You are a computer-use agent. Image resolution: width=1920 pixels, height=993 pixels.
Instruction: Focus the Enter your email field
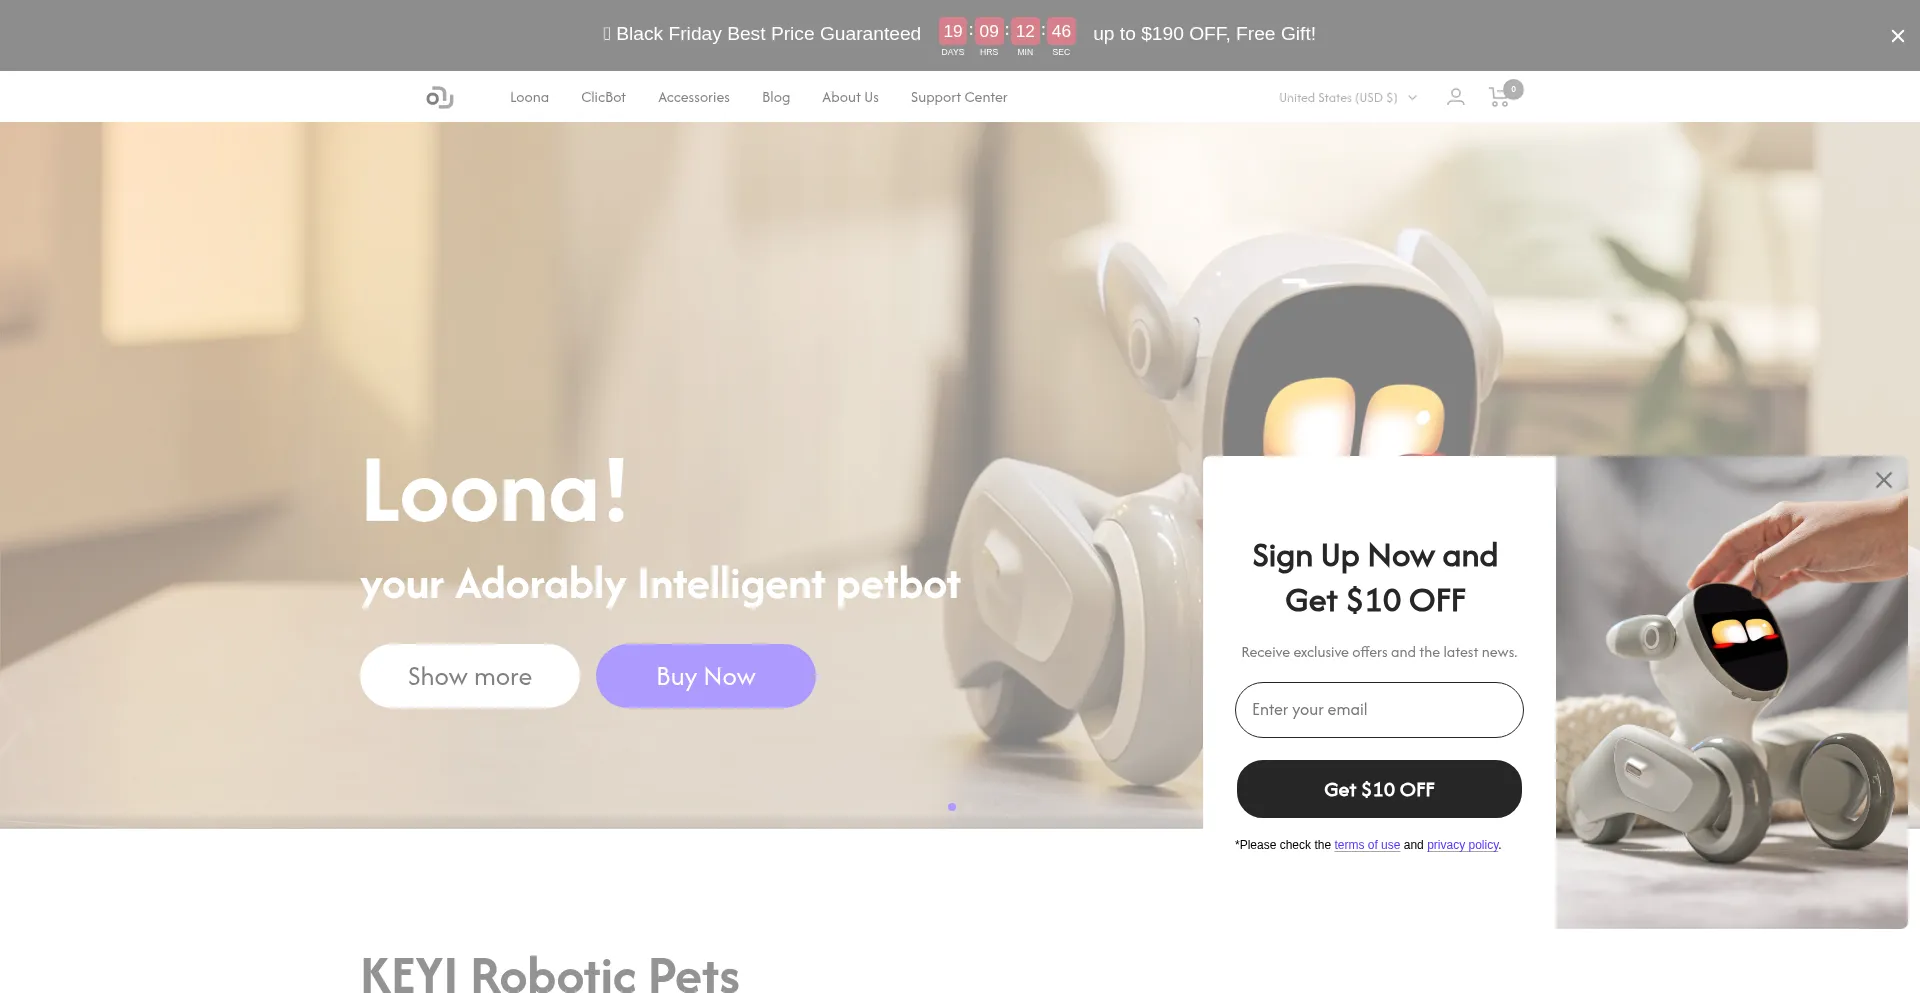1379,710
